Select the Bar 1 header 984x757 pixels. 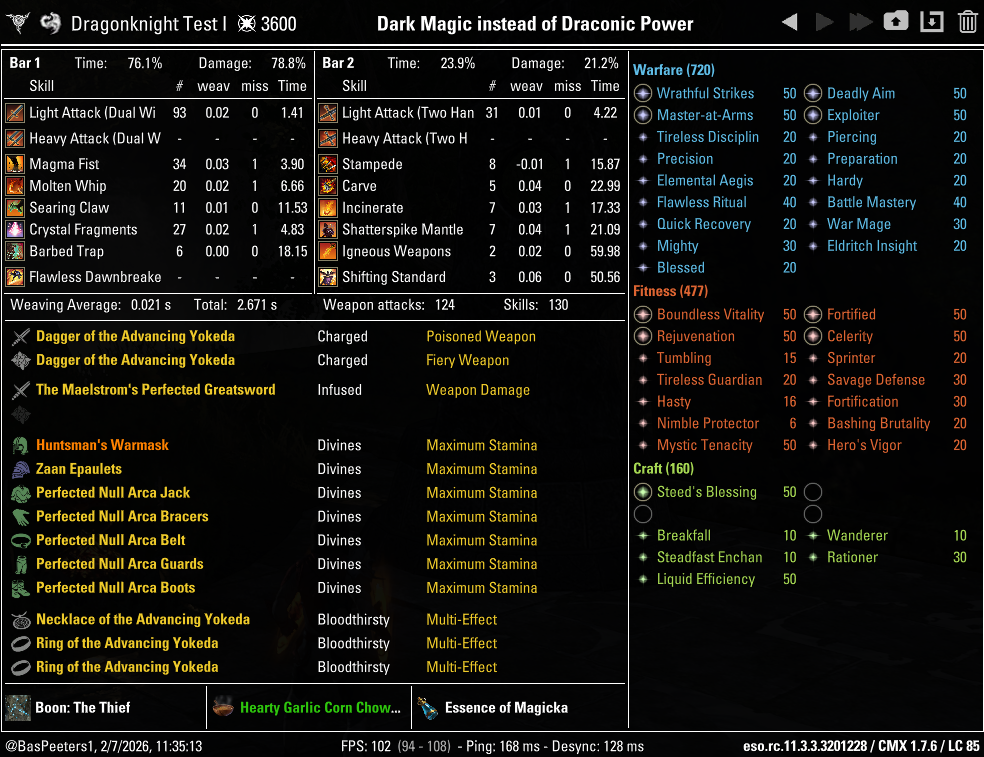pyautogui.click(x=25, y=61)
